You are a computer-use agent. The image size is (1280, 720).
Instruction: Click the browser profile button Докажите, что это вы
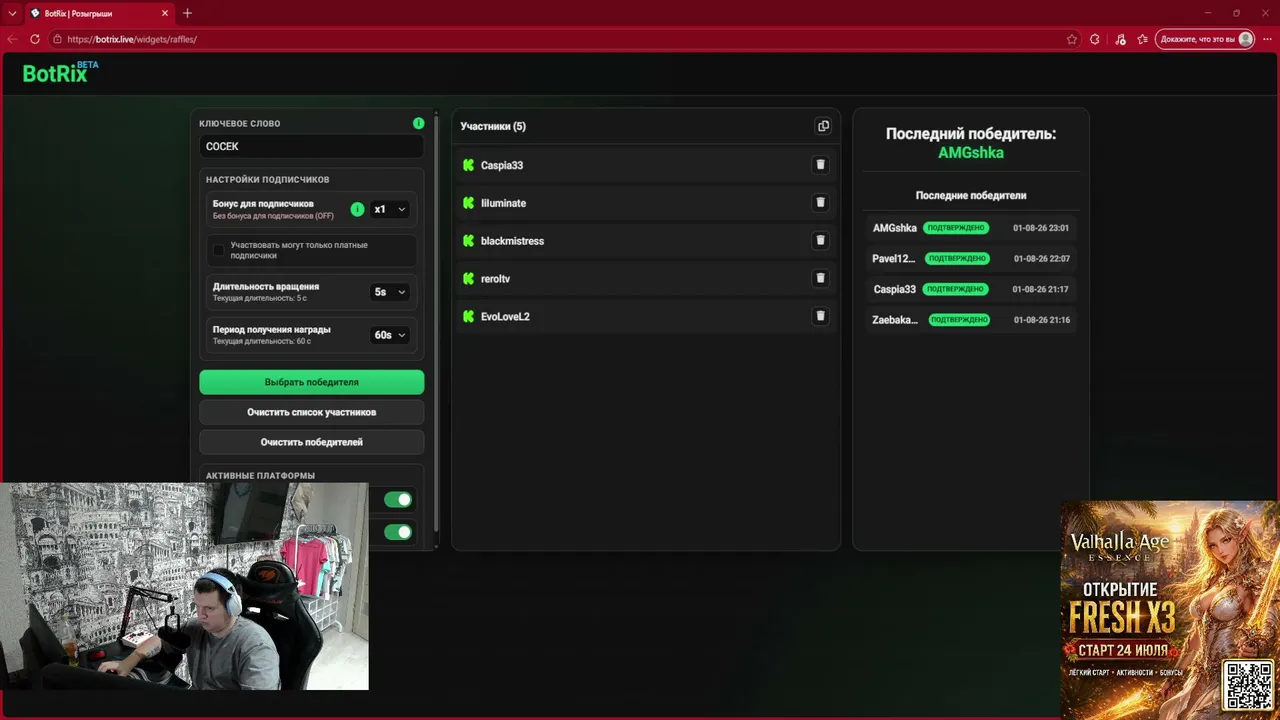(1205, 39)
